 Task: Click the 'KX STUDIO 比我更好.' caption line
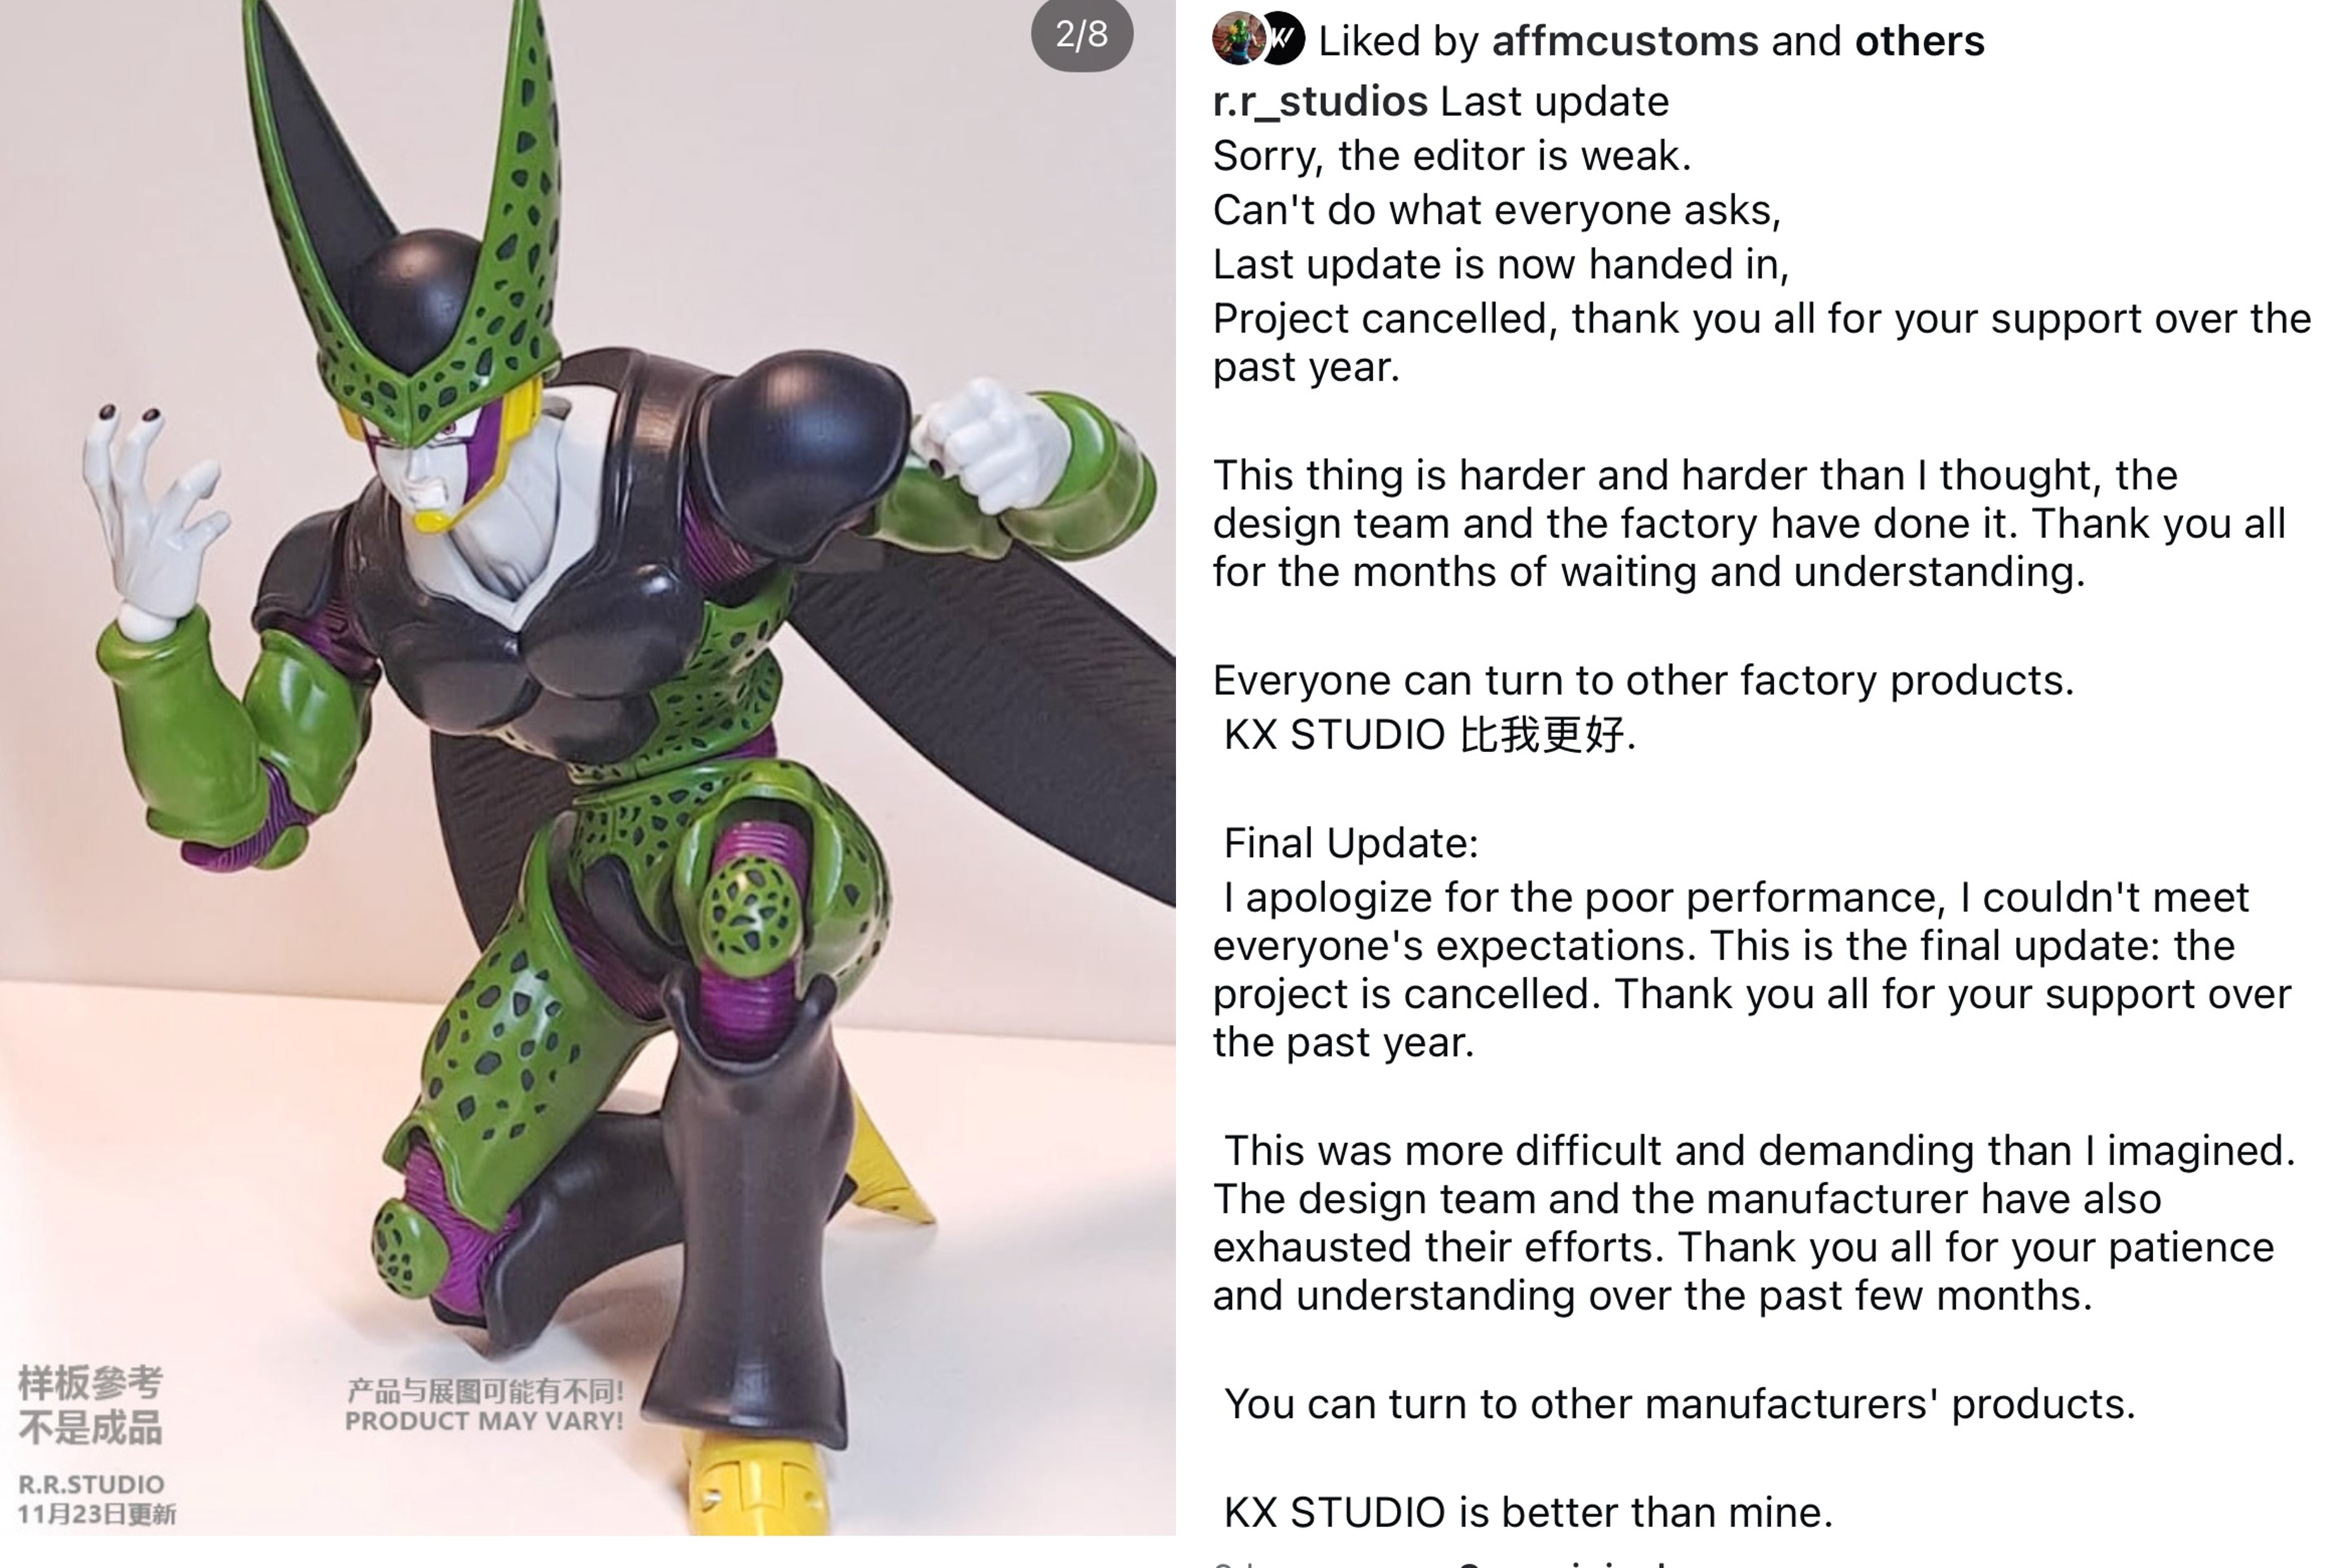[1430, 735]
